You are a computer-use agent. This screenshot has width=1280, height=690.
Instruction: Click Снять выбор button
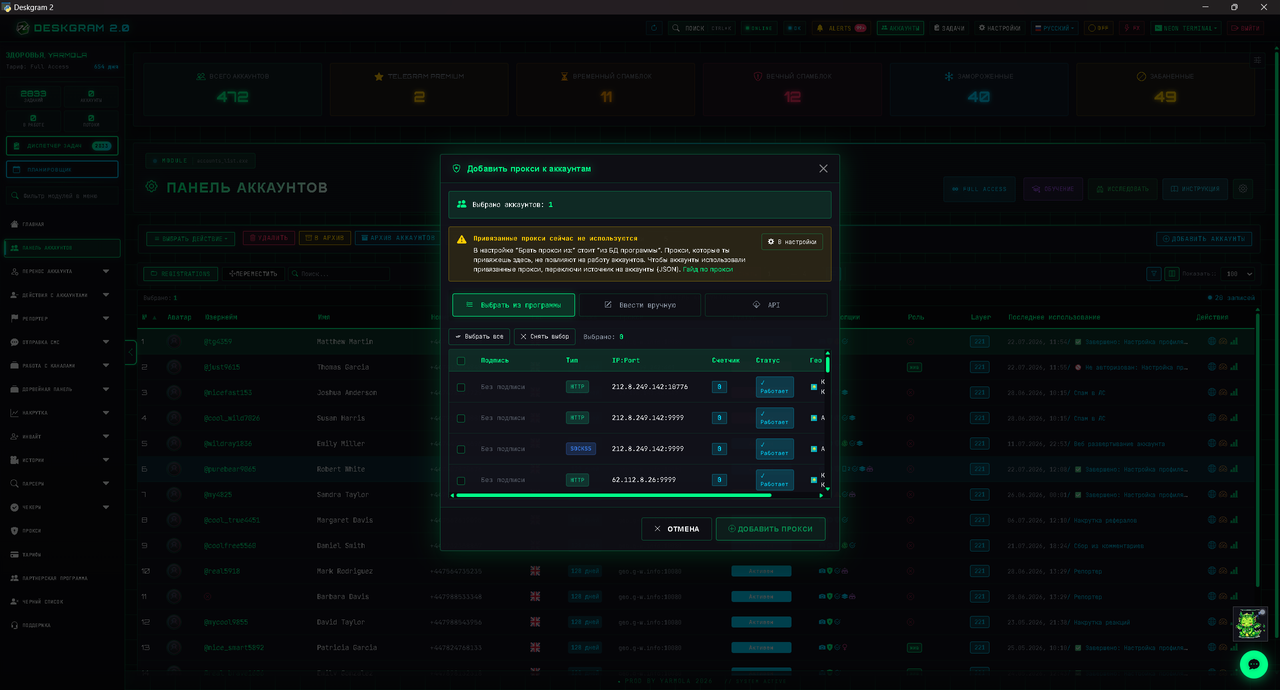coord(545,337)
